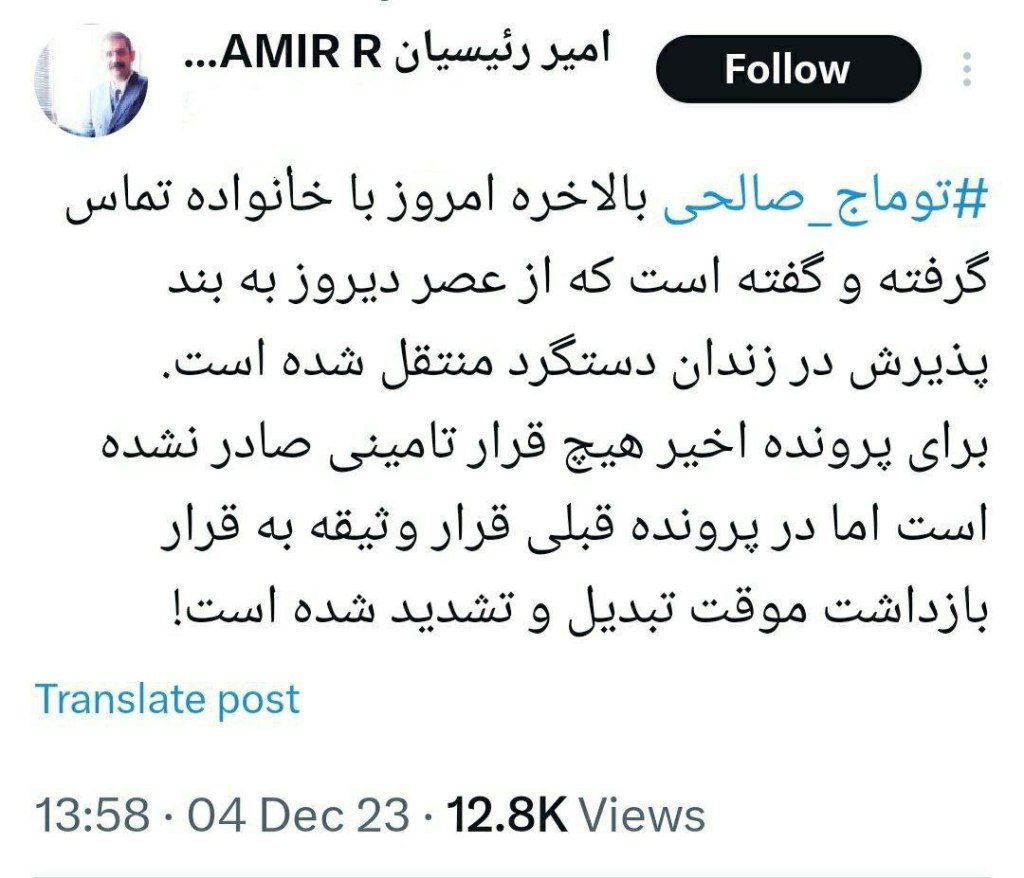Click the 04 Dec 23 date

point(298,815)
